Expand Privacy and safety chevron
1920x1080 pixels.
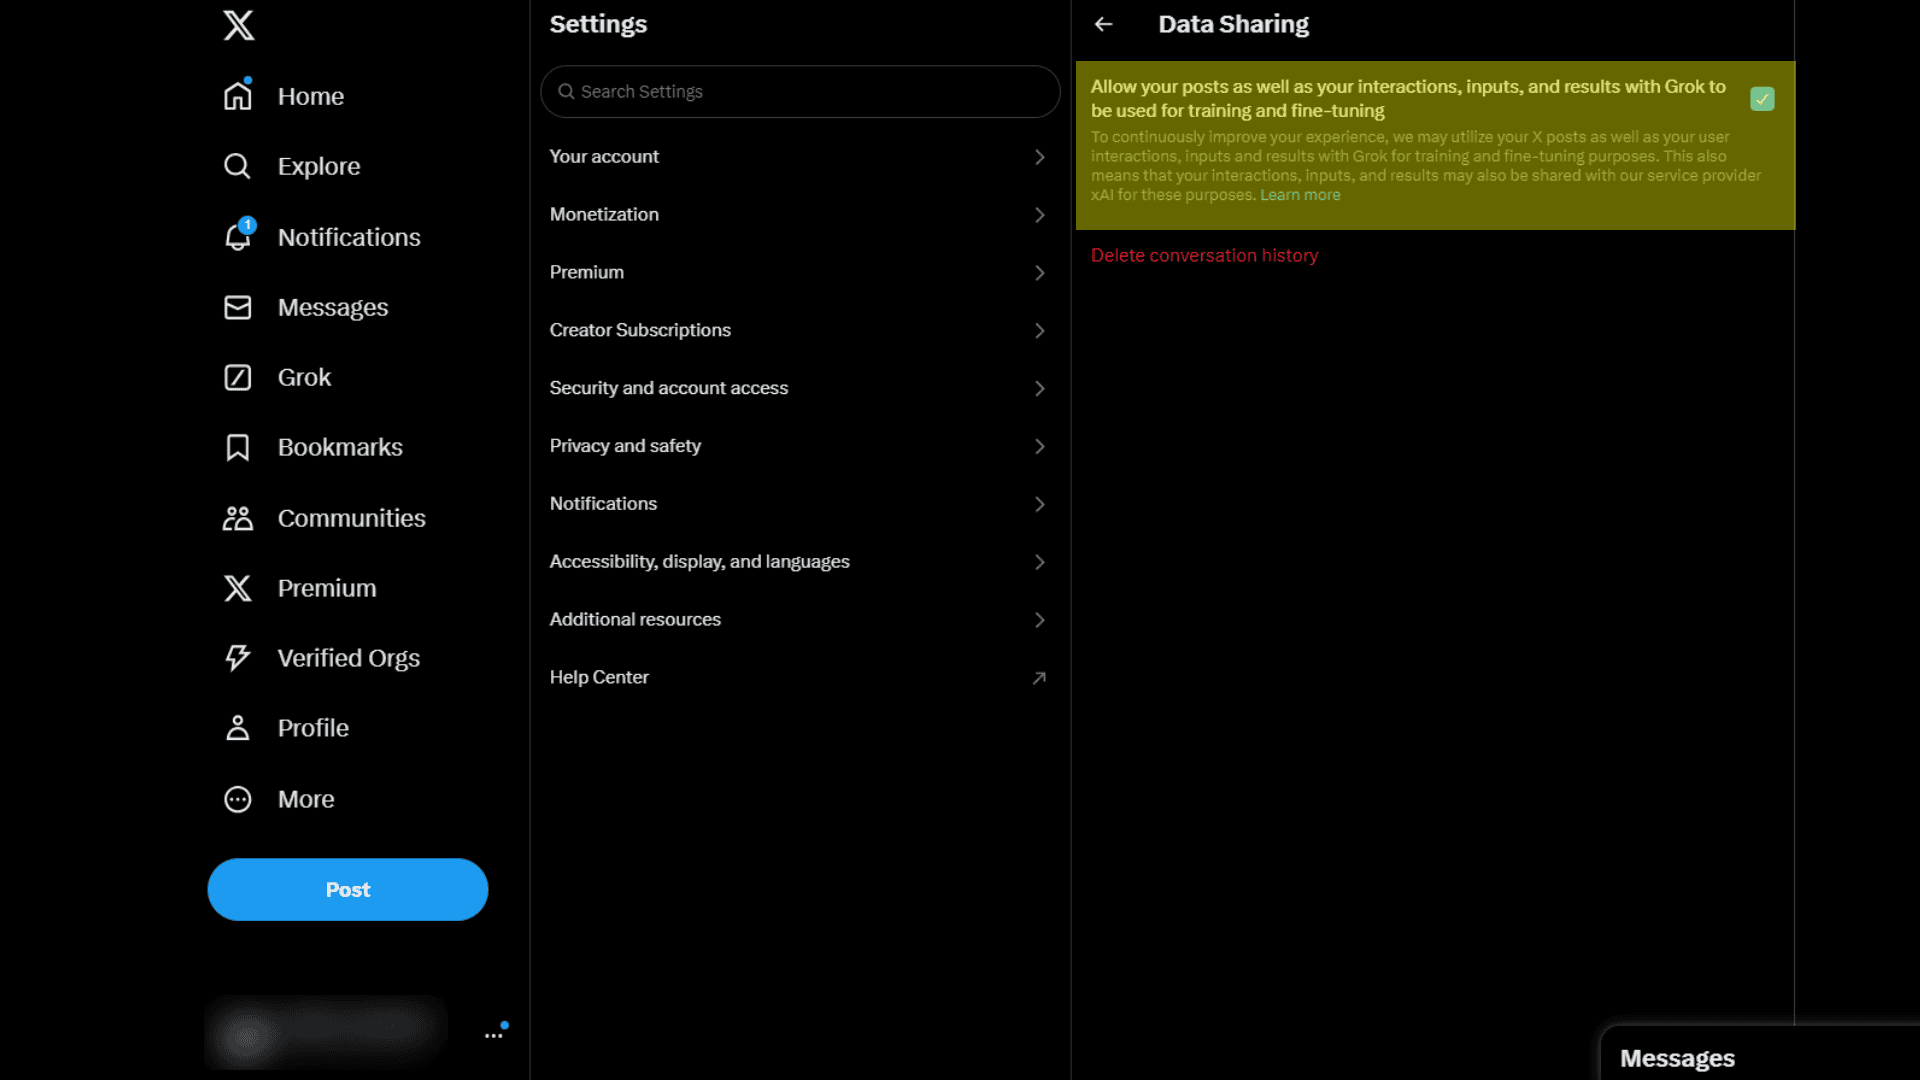1039,446
